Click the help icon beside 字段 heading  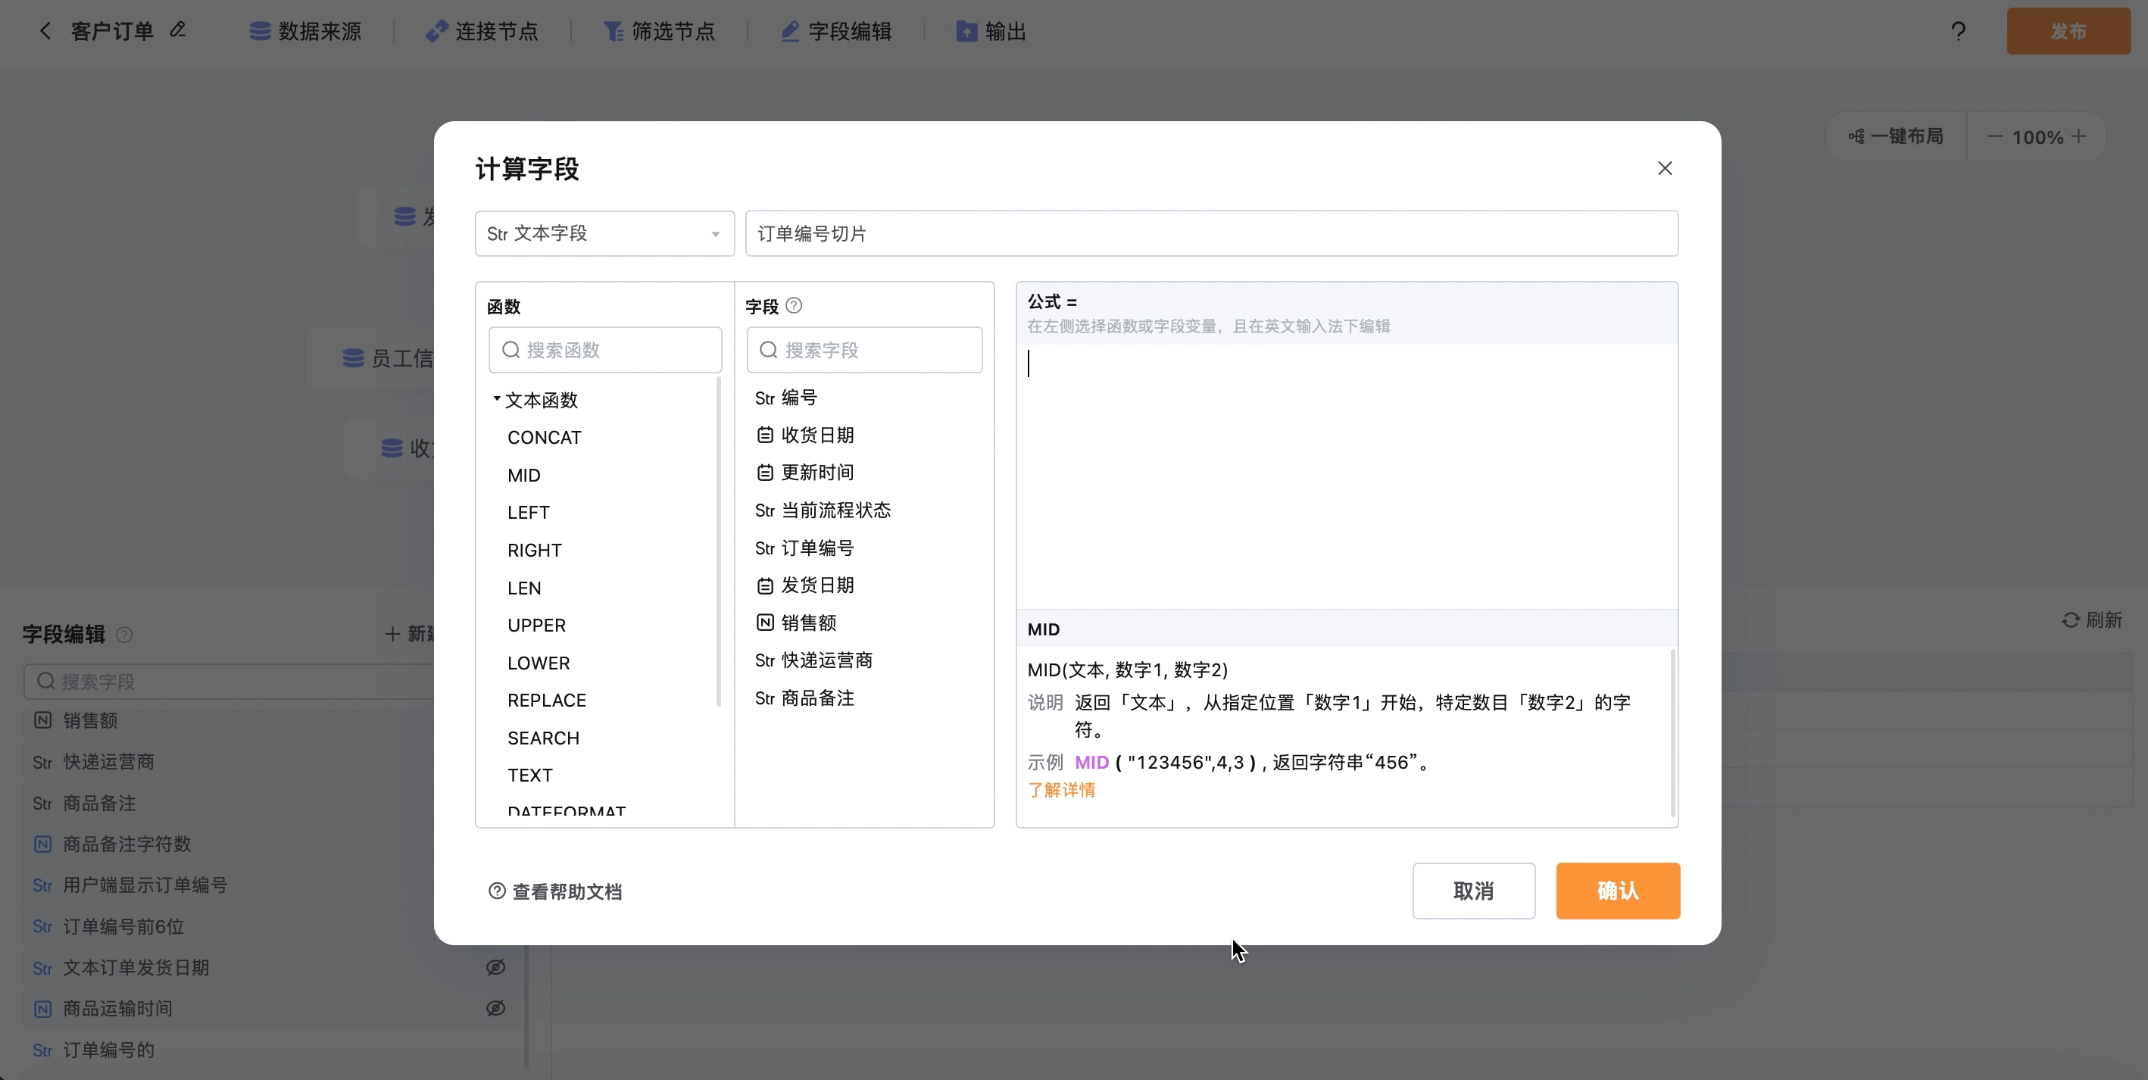coord(794,306)
